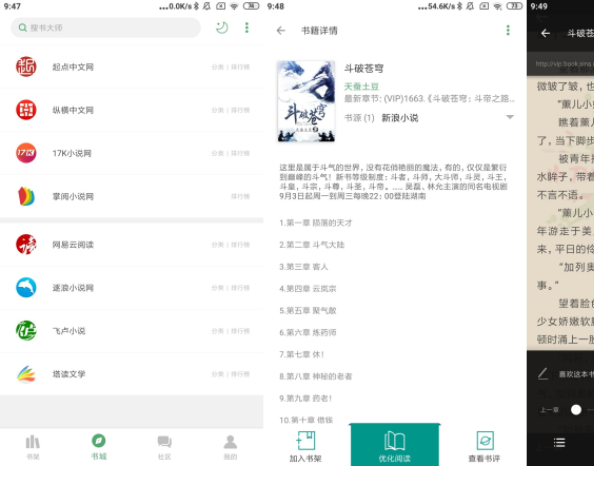Click 加入书架 add to shelf button
The height and width of the screenshot is (478, 594).
(x=306, y=447)
